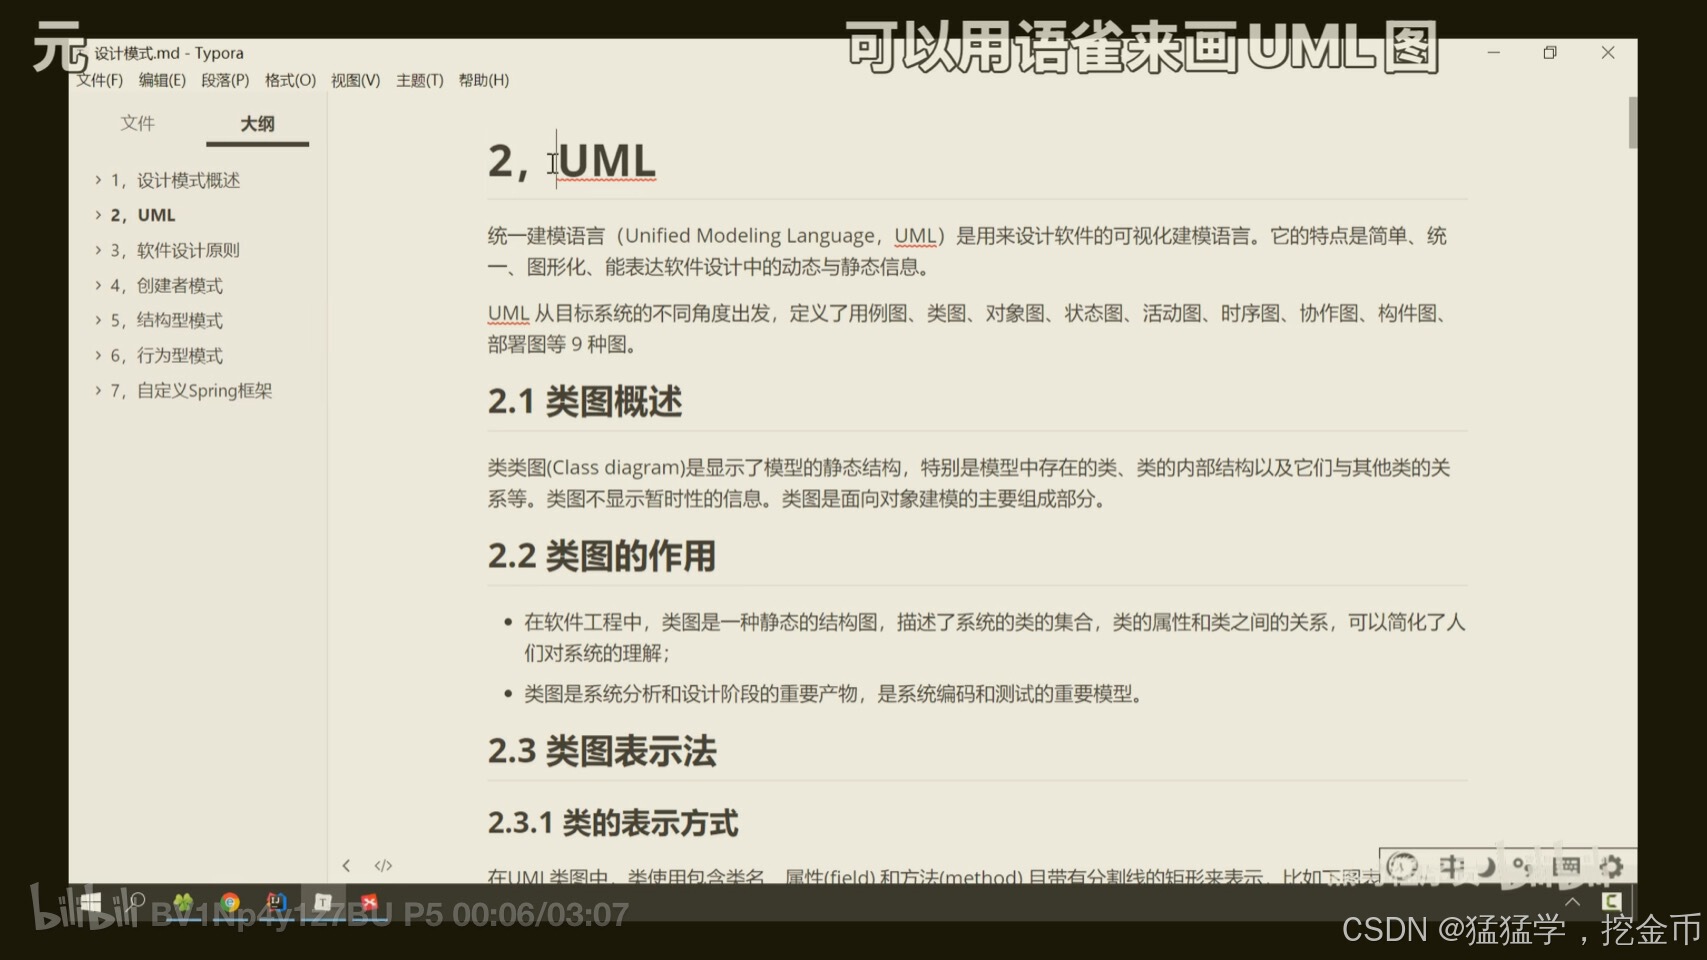1707x960 pixels.
Task: Open the 编辑(E) menu
Action: point(162,80)
